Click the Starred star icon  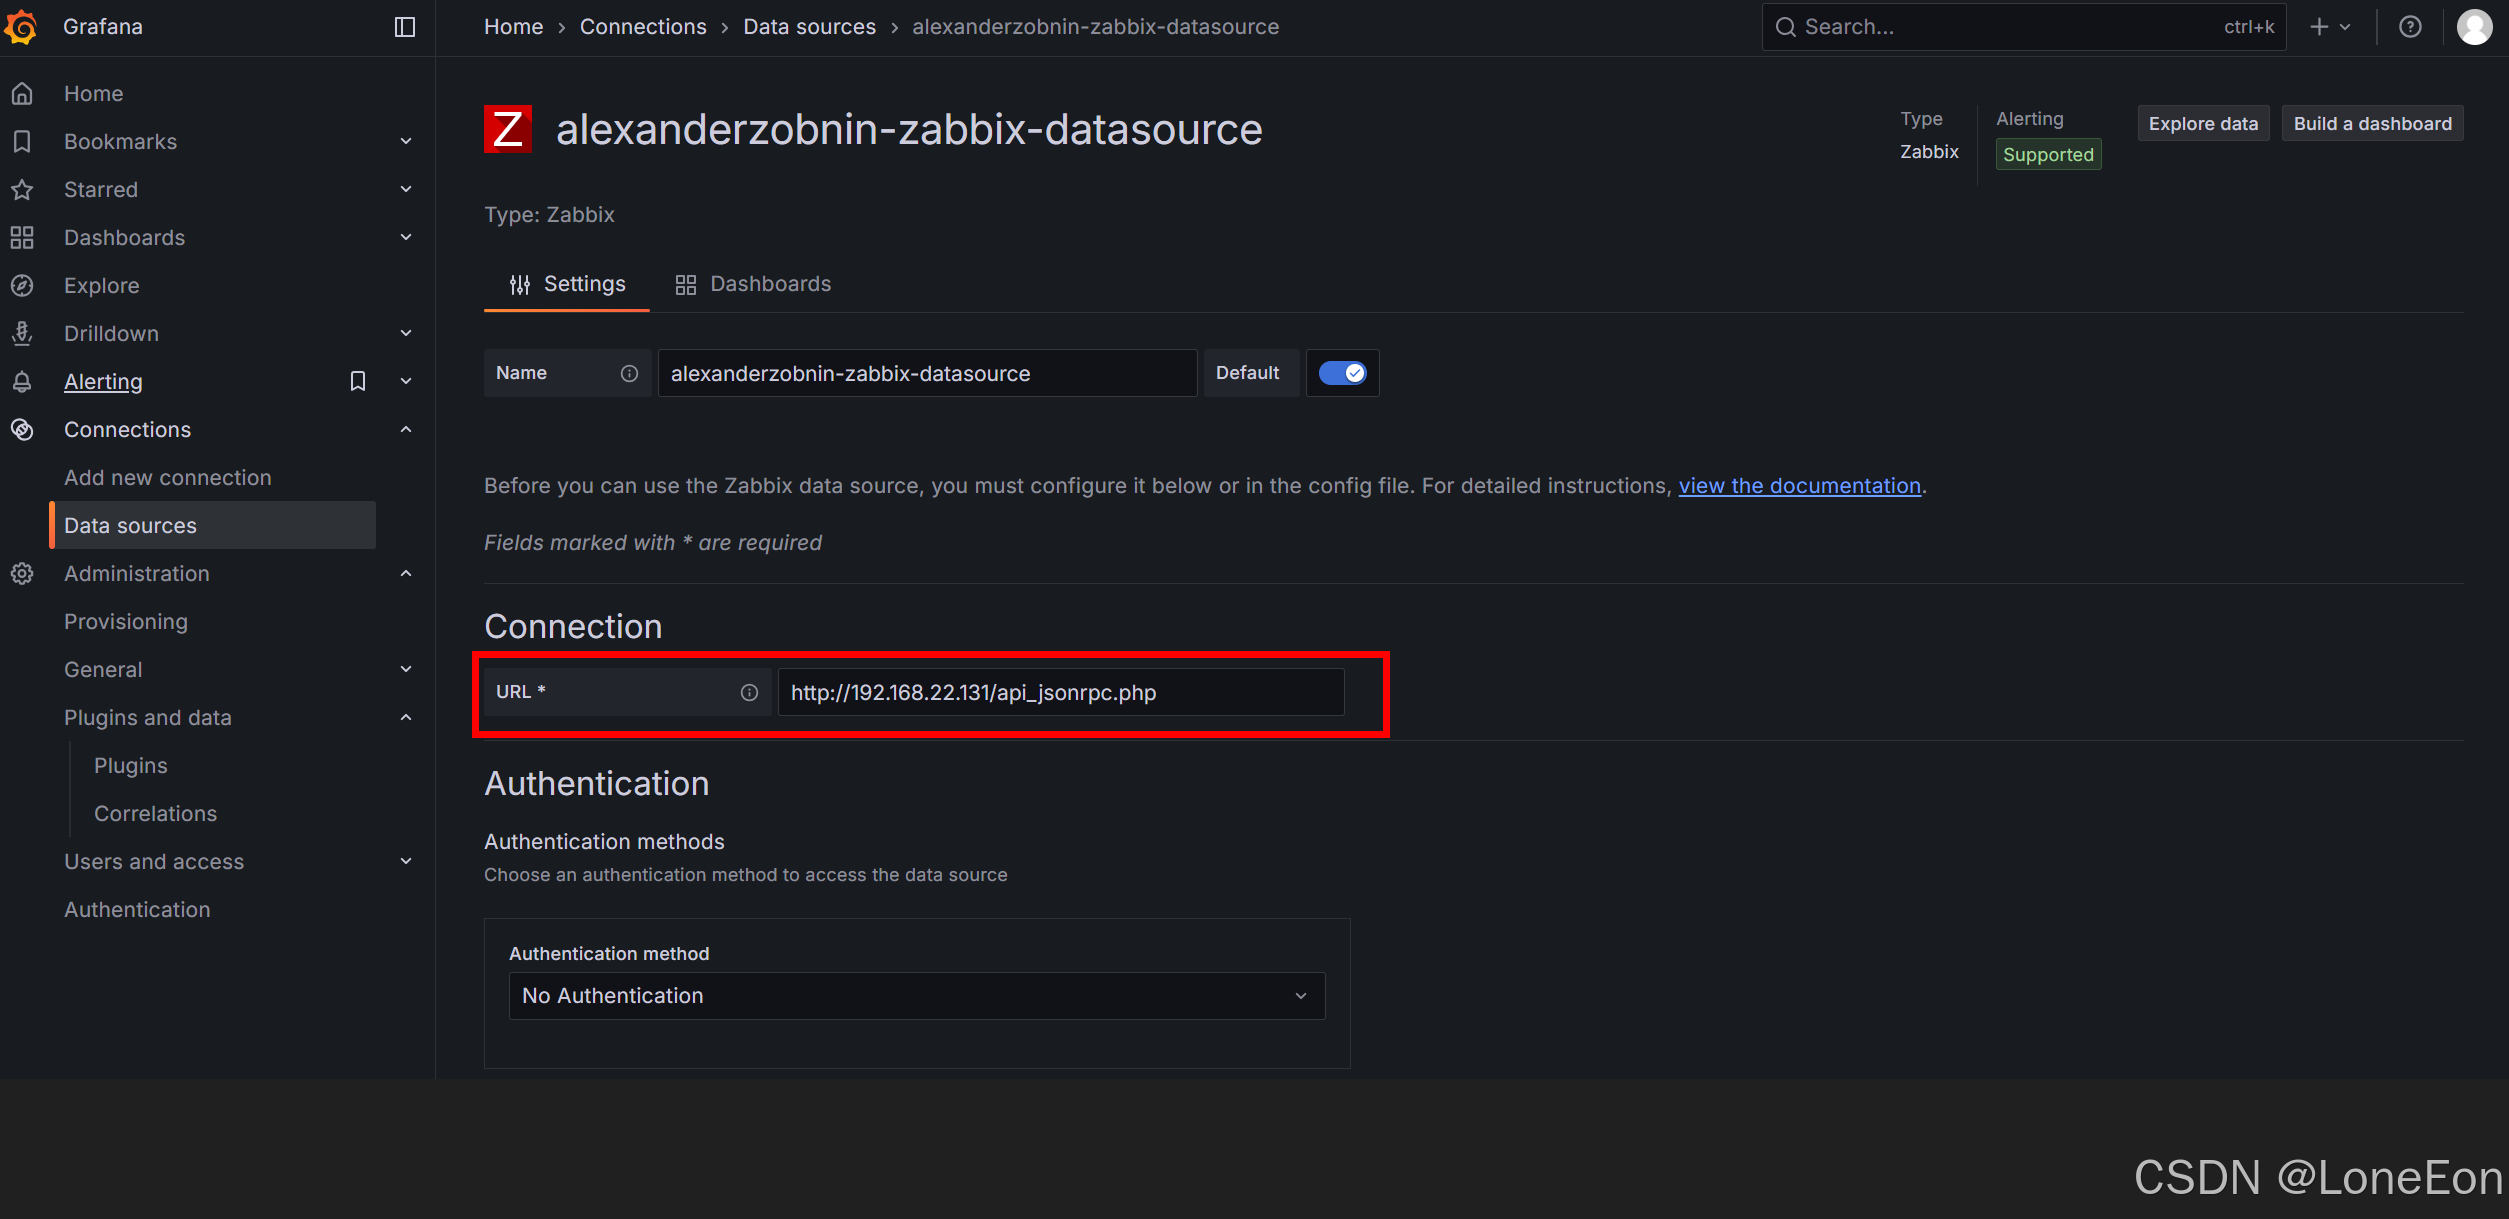[22, 189]
